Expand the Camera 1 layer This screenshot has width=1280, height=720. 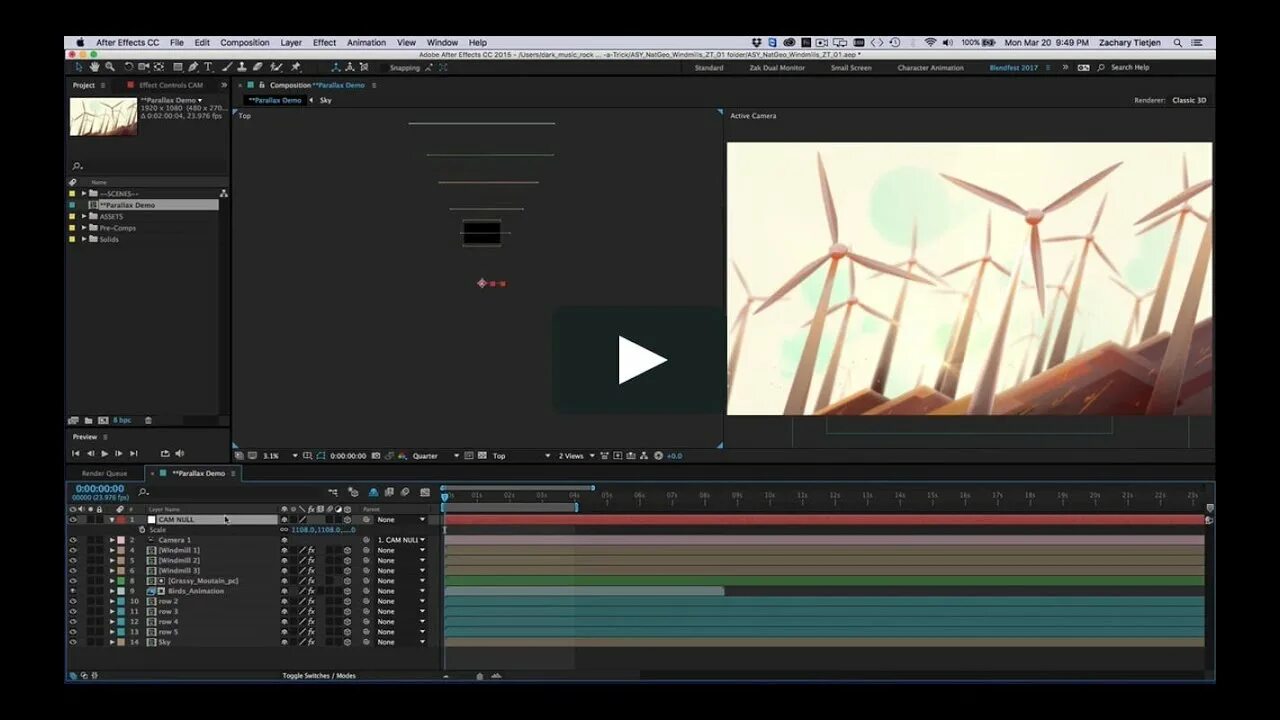click(x=112, y=540)
